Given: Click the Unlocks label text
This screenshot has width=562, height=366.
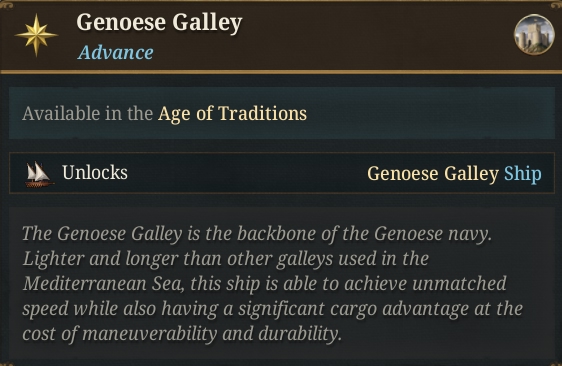Looking at the screenshot, I should (x=95, y=172).
